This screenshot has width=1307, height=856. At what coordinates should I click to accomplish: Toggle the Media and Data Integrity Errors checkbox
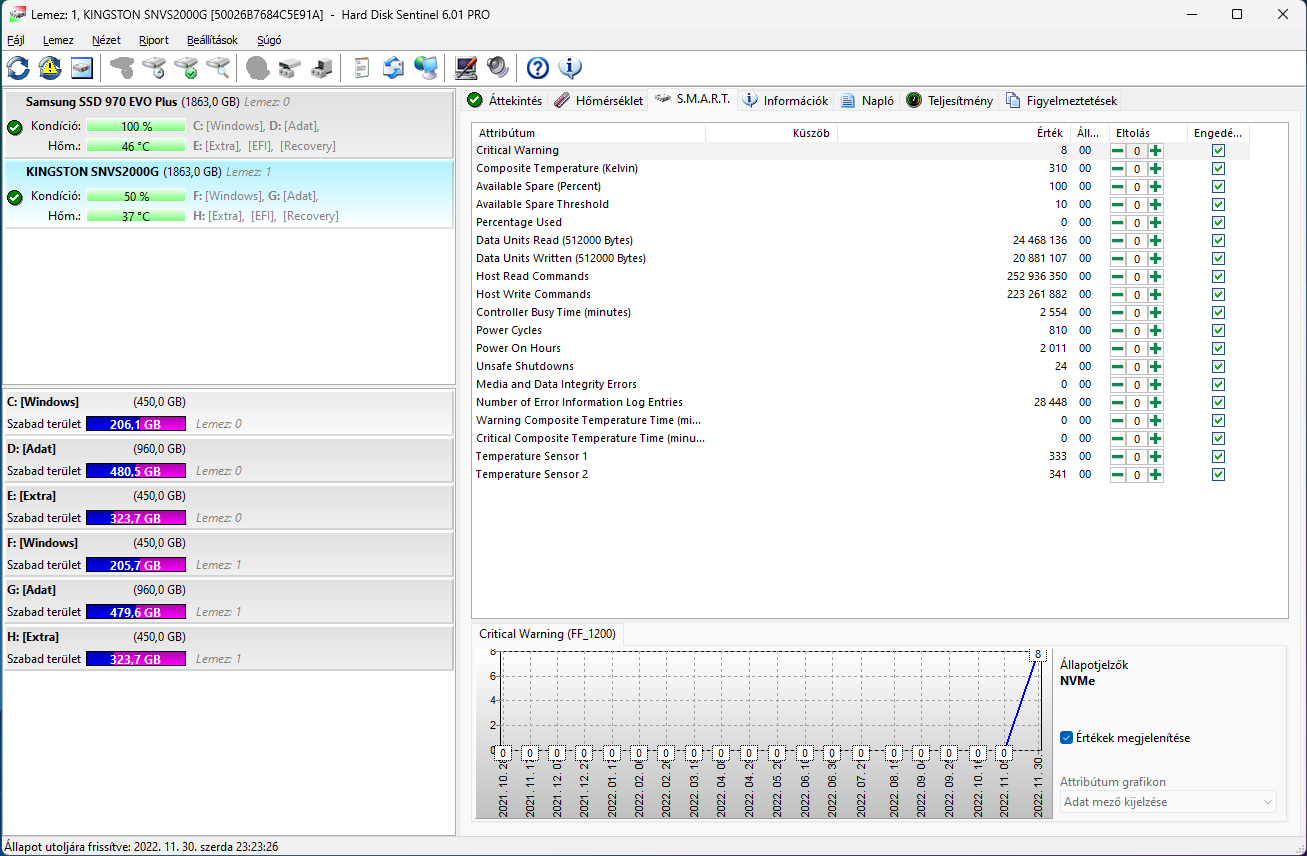coord(1218,384)
